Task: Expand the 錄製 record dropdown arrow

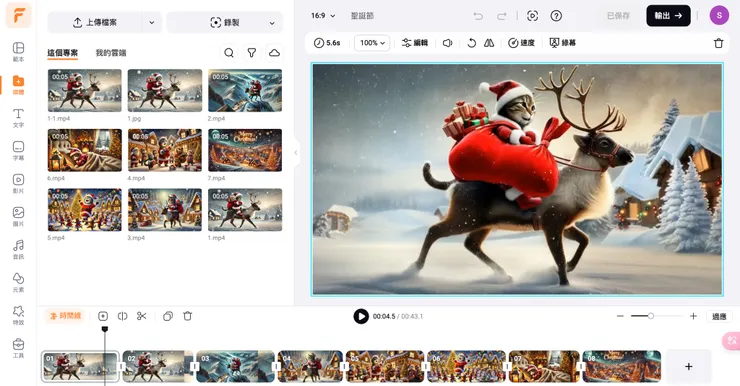Action: pyautogui.click(x=272, y=23)
